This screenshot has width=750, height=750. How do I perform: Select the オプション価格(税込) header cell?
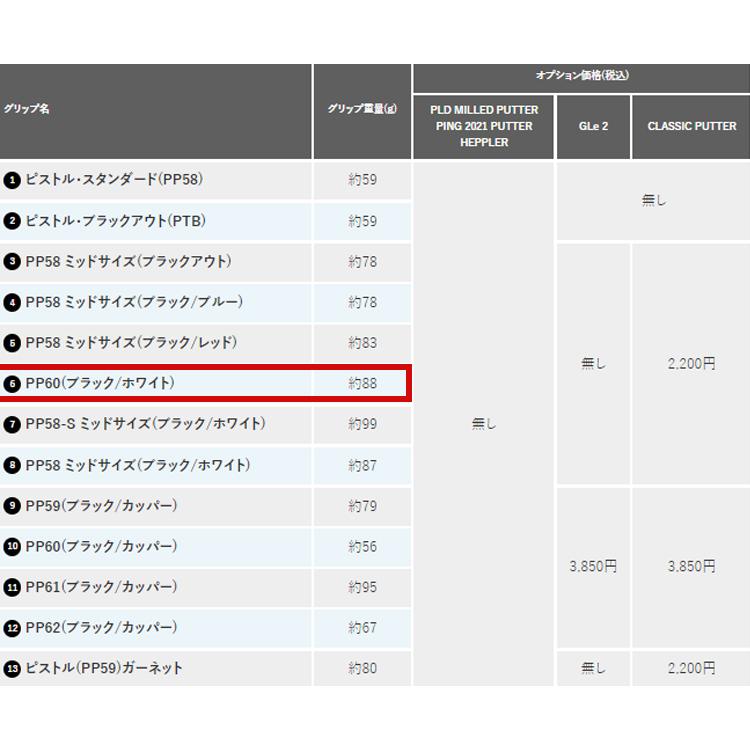[582, 78]
